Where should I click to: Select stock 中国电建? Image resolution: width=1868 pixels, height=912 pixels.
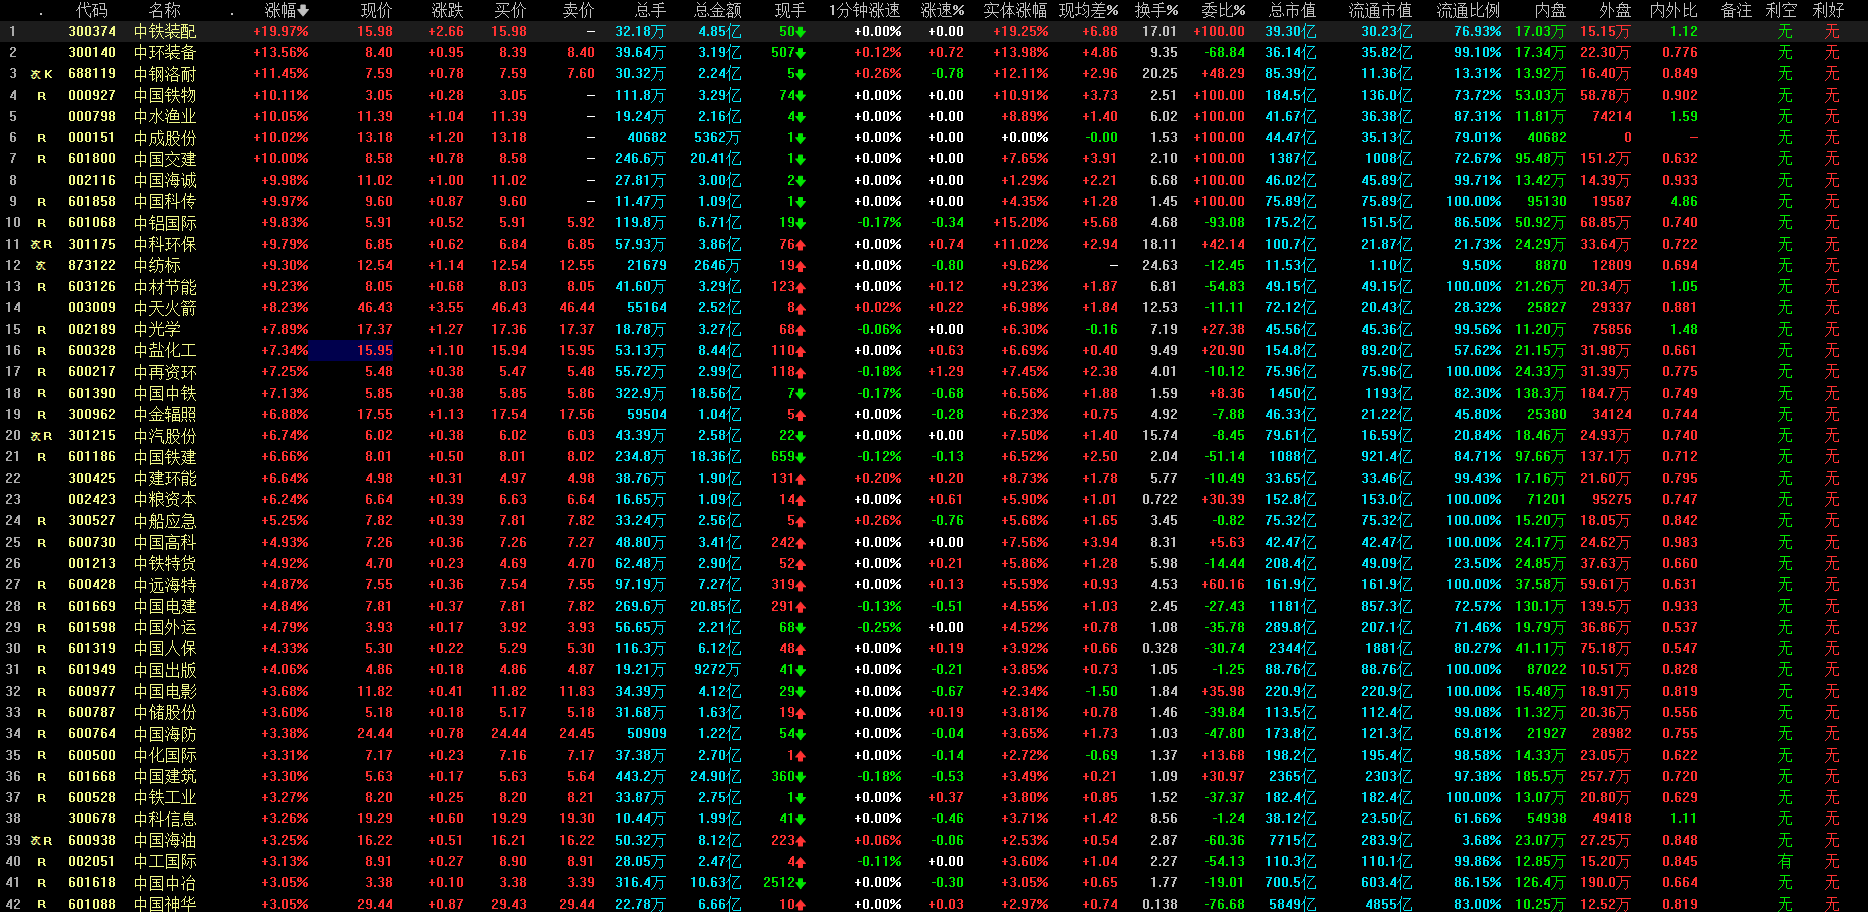coord(165,606)
